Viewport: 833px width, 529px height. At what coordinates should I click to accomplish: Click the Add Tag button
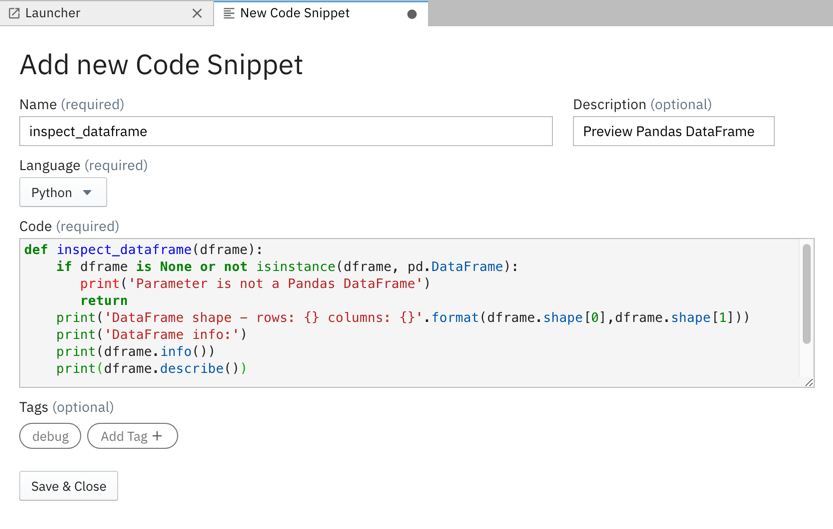[x=132, y=436]
